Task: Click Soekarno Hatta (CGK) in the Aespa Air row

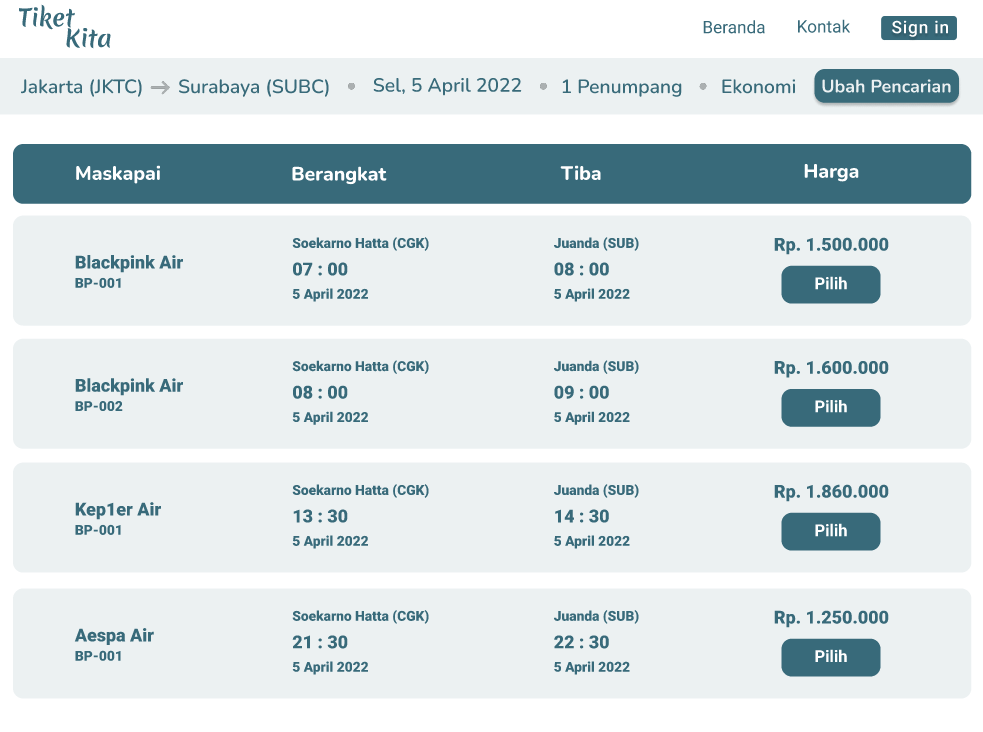Action: pos(360,616)
